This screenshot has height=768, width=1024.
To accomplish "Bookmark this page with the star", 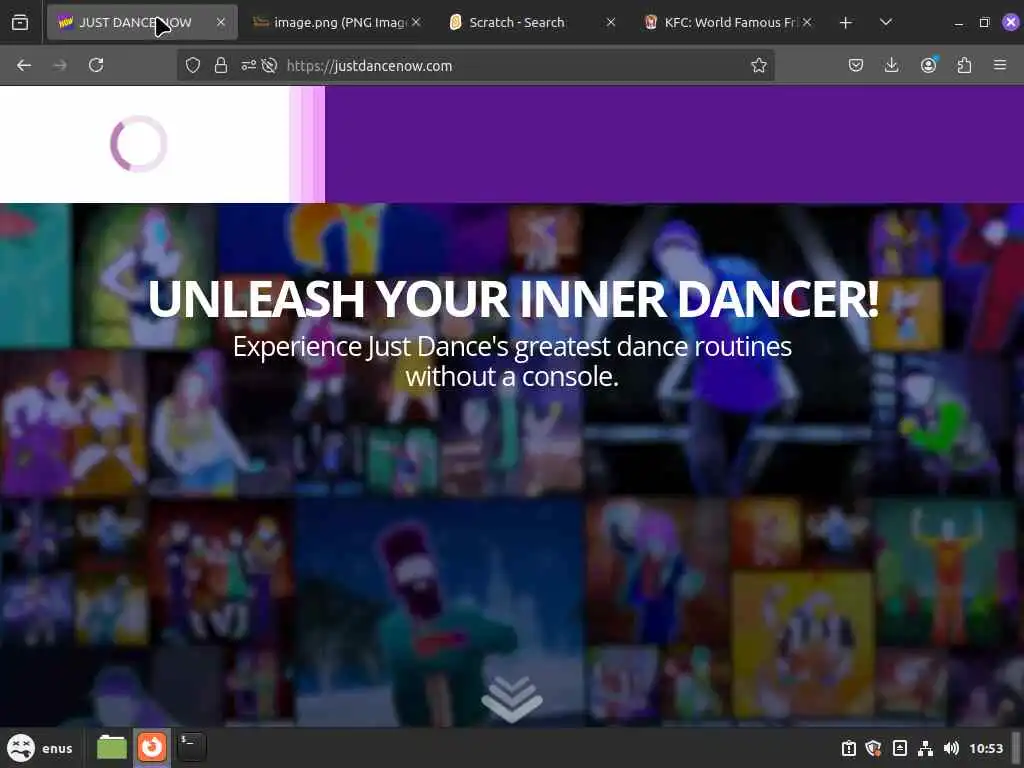I will click(x=758, y=65).
